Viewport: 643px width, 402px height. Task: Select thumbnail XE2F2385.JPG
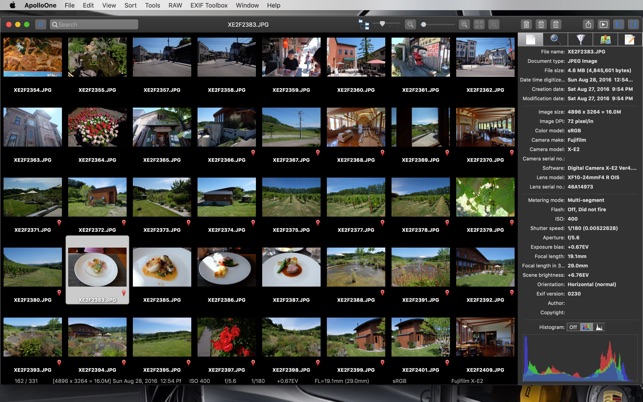161,269
